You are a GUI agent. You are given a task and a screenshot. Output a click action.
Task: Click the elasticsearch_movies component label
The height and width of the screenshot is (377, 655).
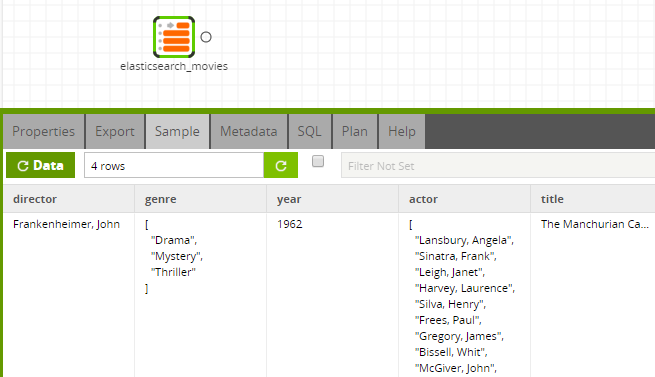pyautogui.click(x=174, y=66)
